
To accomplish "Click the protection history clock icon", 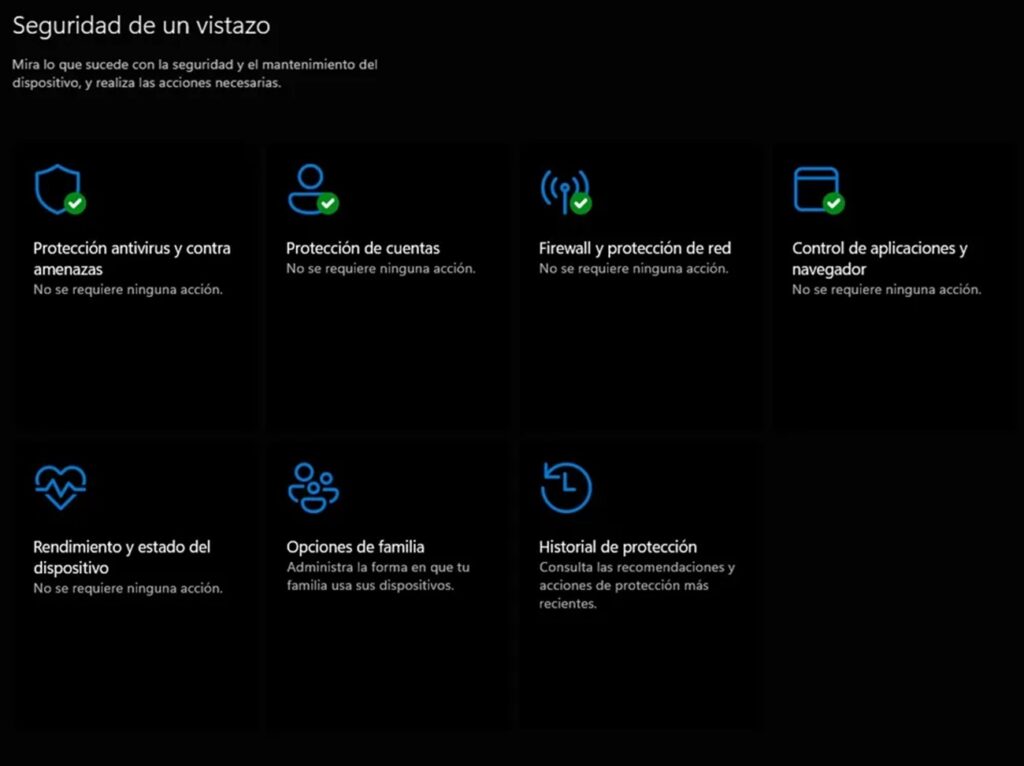I will 566,488.
